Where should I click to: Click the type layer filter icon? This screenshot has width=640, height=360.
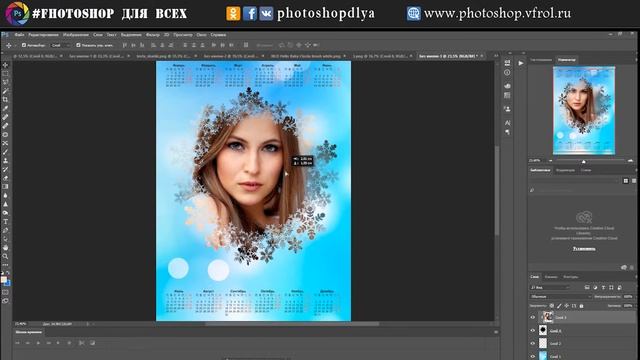[x=603, y=287]
